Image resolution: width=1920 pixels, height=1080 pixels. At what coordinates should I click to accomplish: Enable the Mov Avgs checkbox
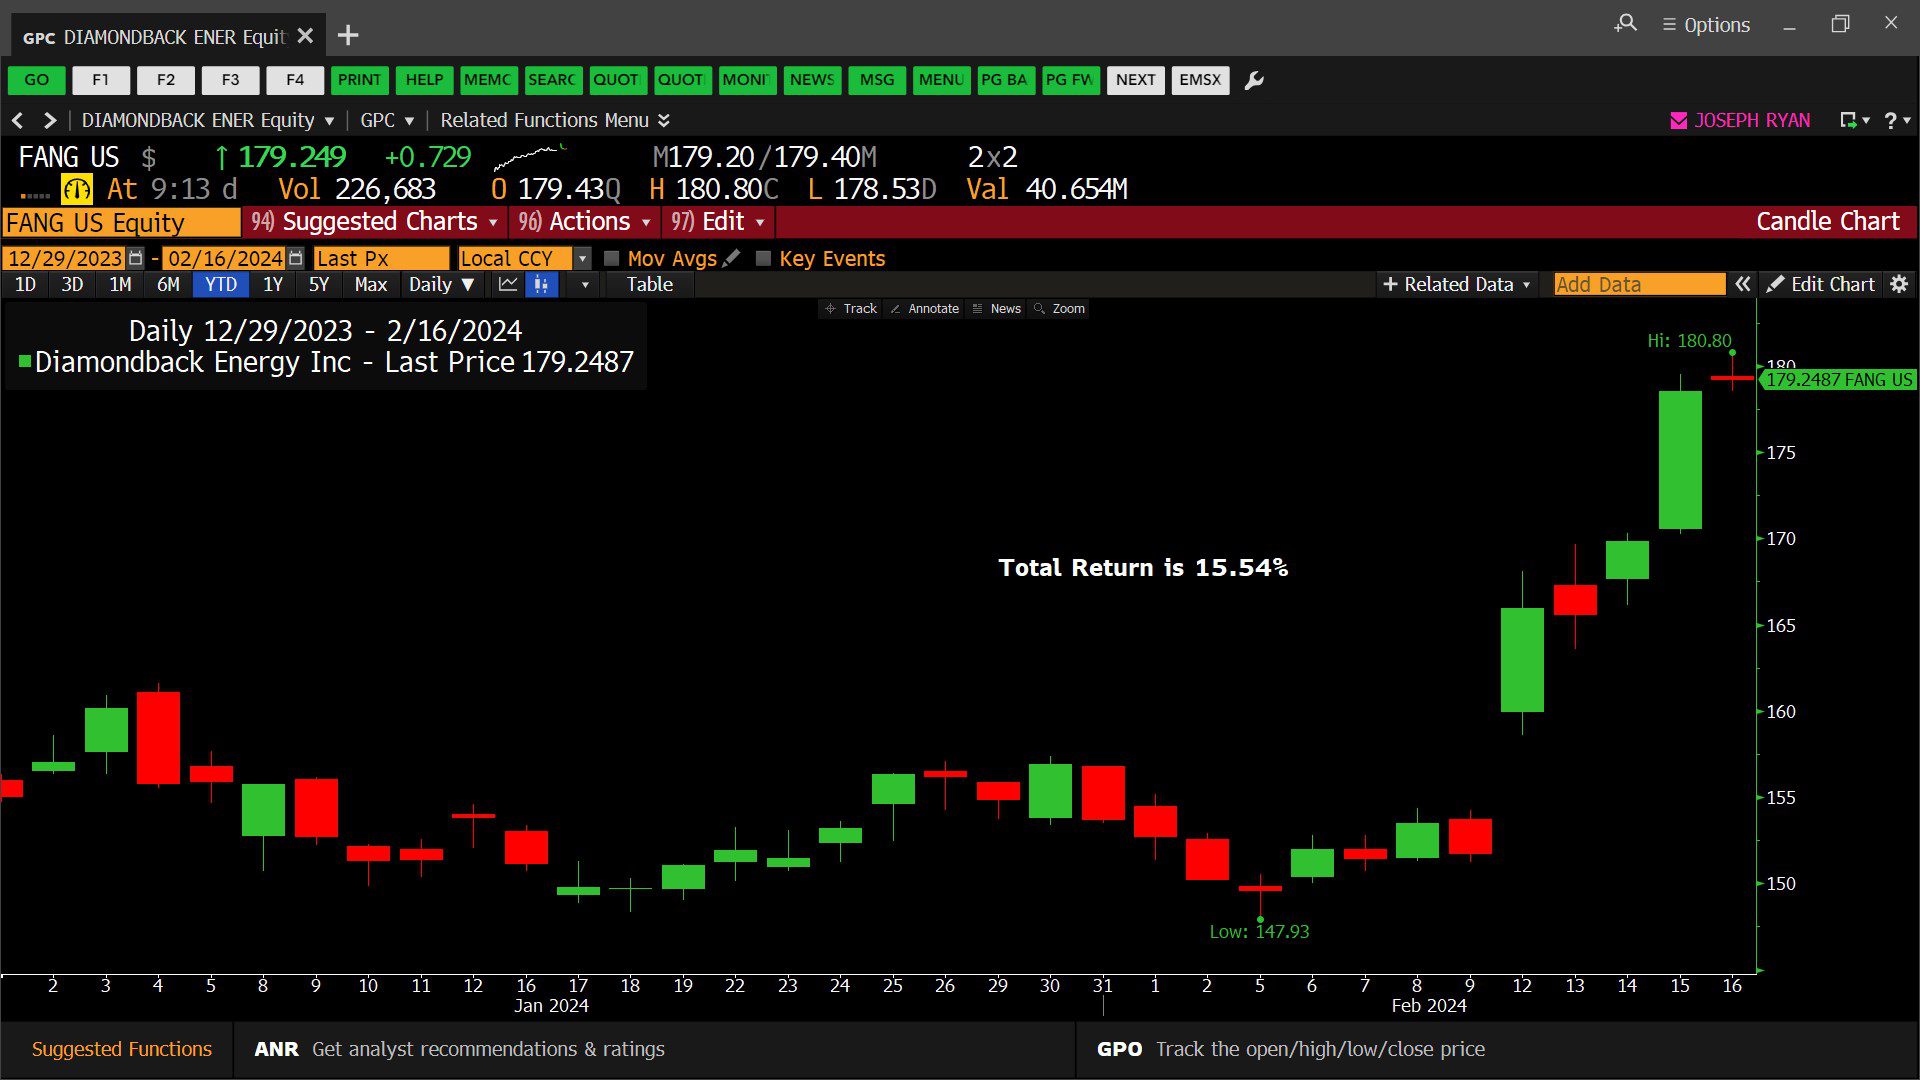612,258
